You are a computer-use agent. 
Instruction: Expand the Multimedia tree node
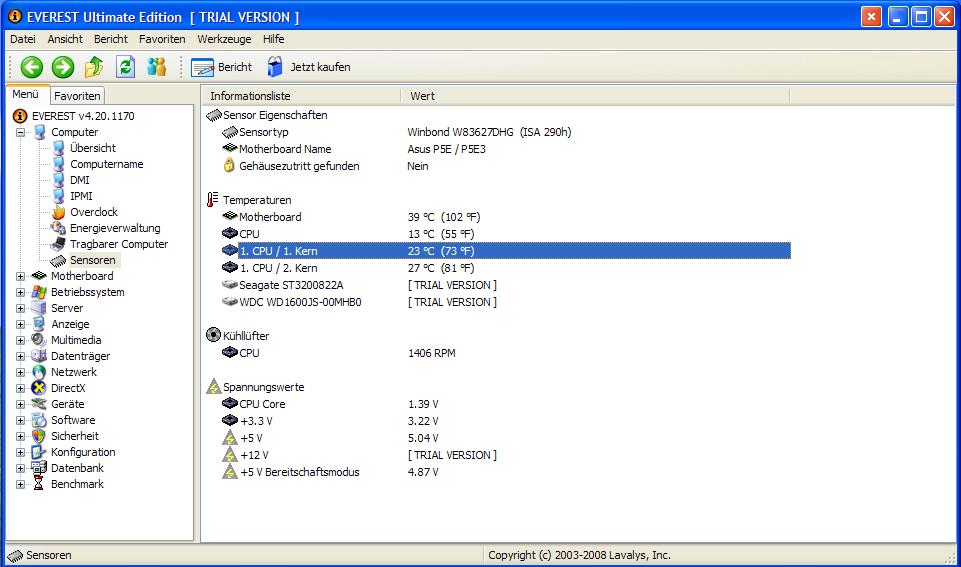(x=21, y=340)
